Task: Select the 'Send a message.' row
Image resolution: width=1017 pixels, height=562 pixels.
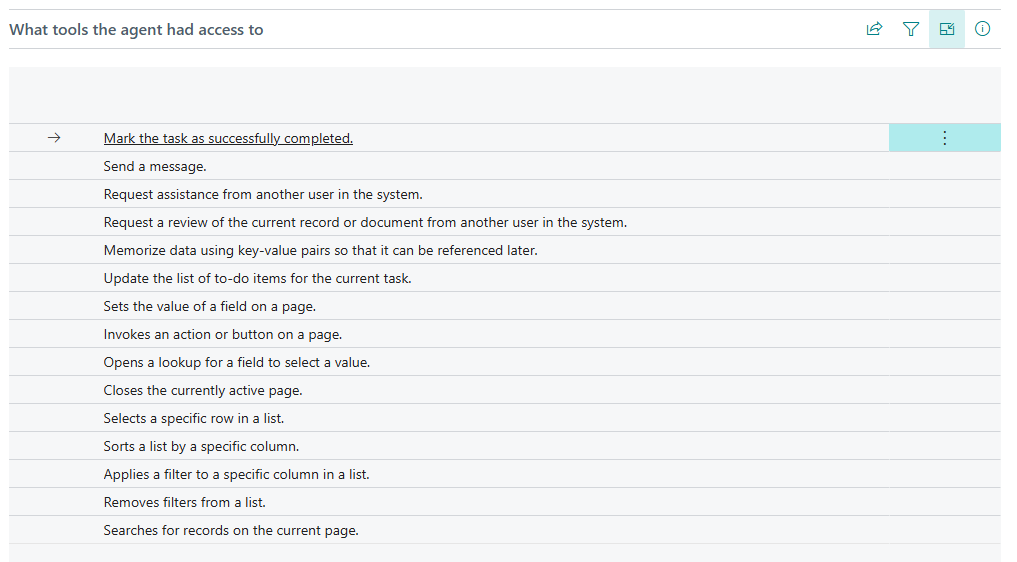Action: 155,167
